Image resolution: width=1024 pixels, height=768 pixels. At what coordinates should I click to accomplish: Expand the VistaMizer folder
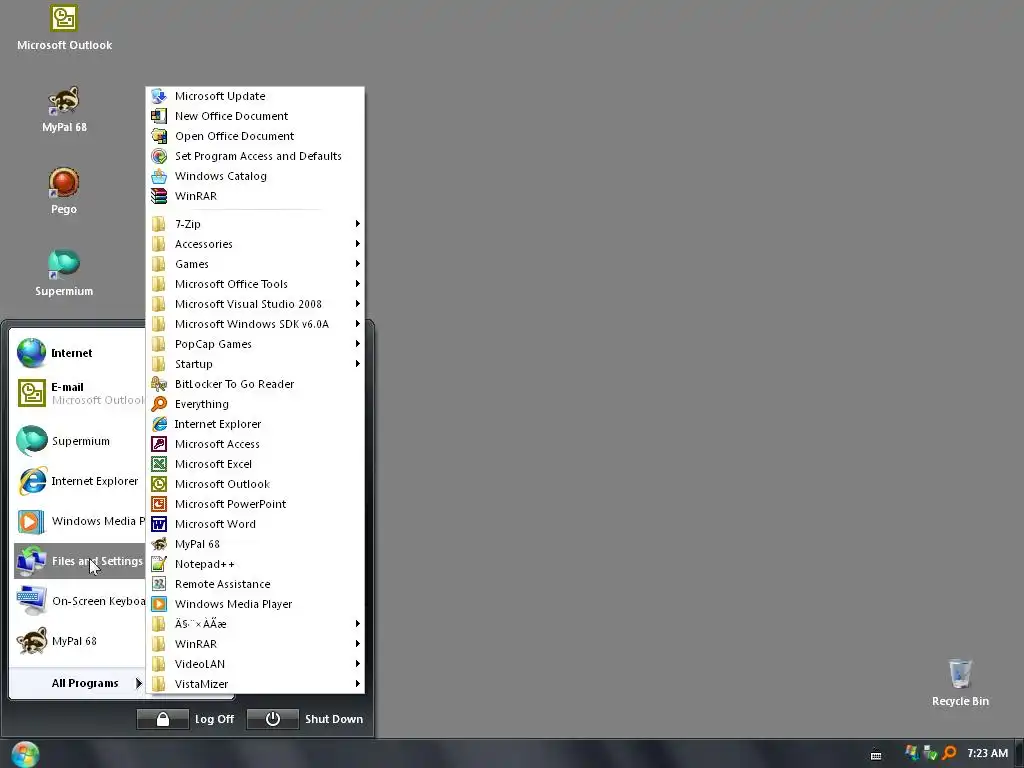click(255, 684)
